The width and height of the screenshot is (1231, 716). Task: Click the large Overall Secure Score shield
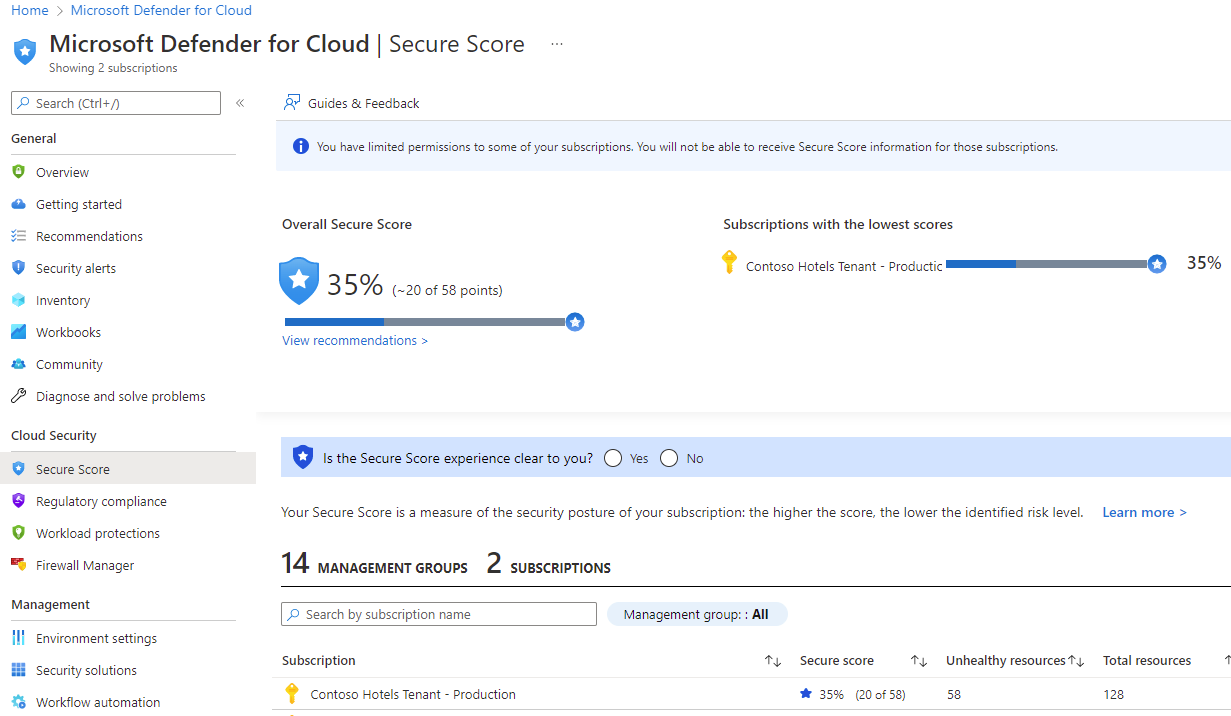(299, 281)
